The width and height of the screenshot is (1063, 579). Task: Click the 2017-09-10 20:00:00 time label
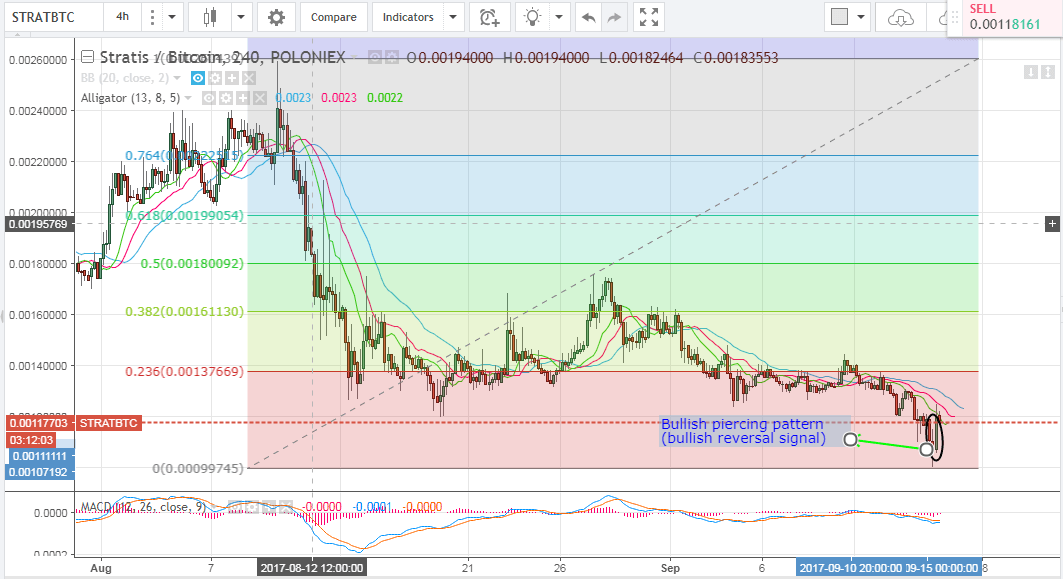coord(851,568)
